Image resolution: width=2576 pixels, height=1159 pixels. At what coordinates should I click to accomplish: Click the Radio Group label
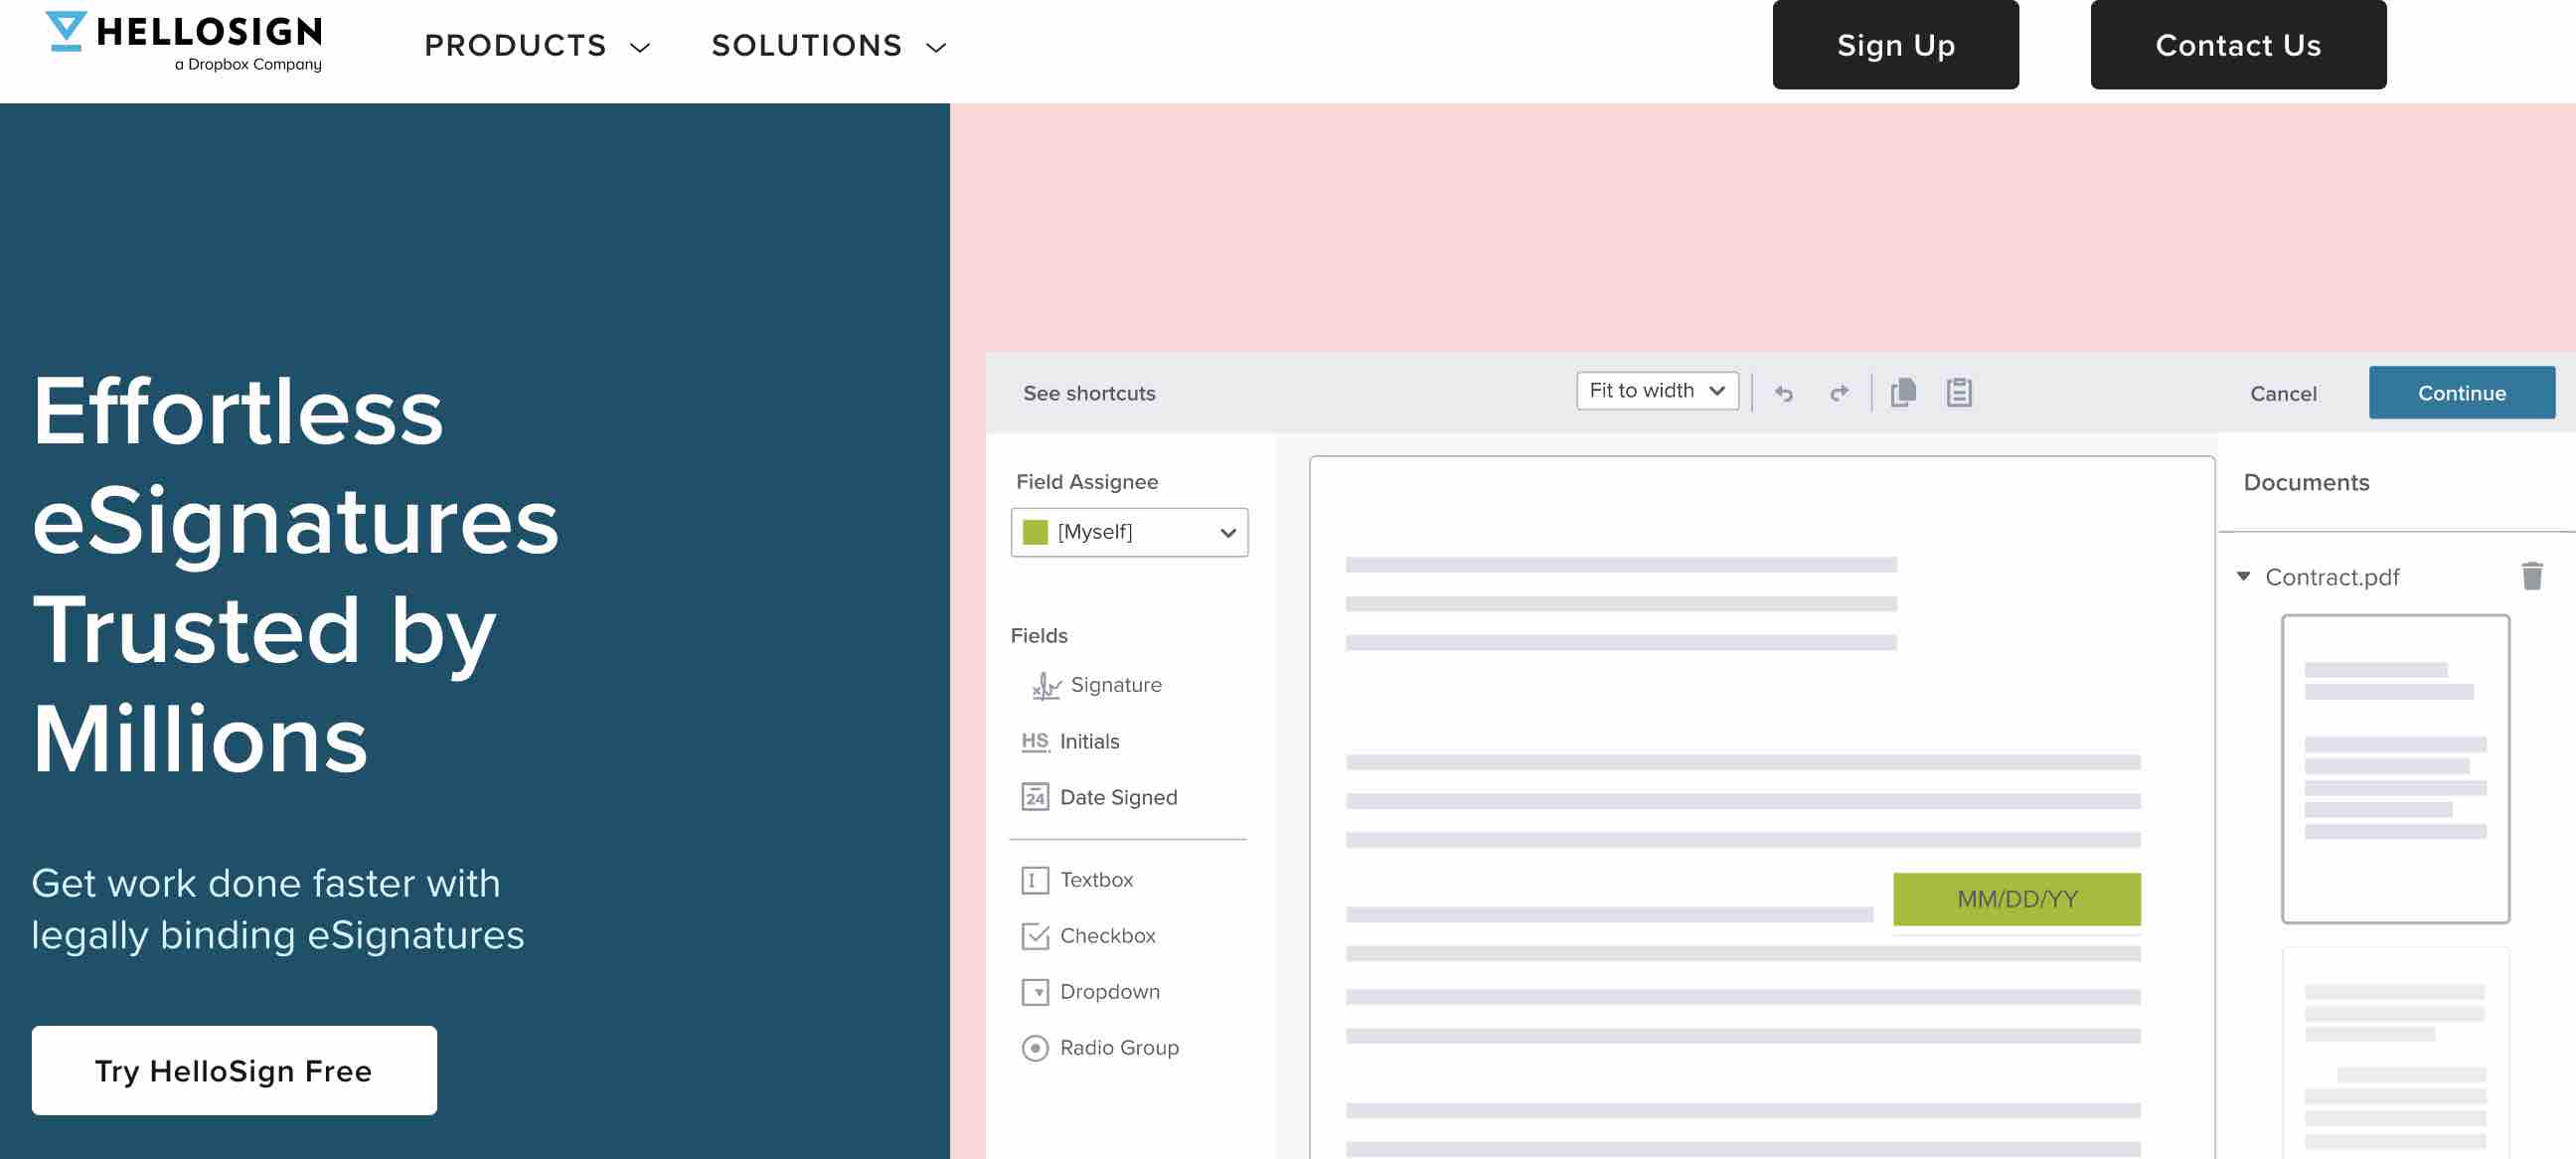(x=1118, y=1047)
